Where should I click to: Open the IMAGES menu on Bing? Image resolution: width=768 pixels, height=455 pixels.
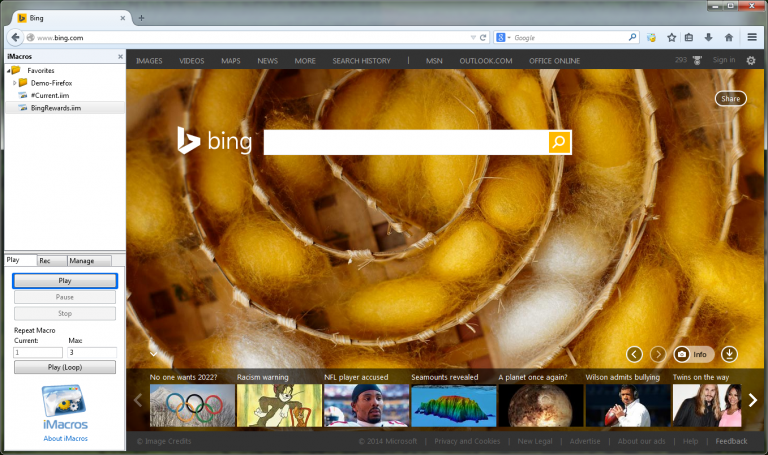point(149,61)
